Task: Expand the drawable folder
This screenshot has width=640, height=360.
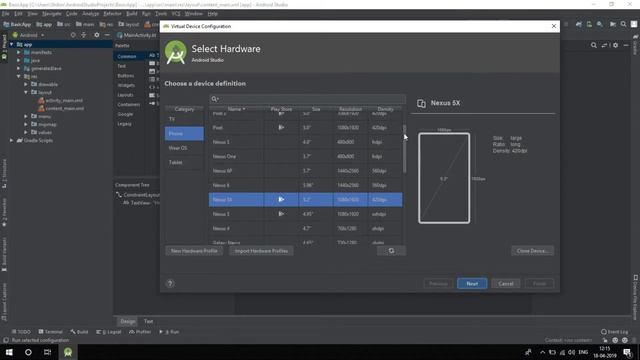Action: click(26, 84)
